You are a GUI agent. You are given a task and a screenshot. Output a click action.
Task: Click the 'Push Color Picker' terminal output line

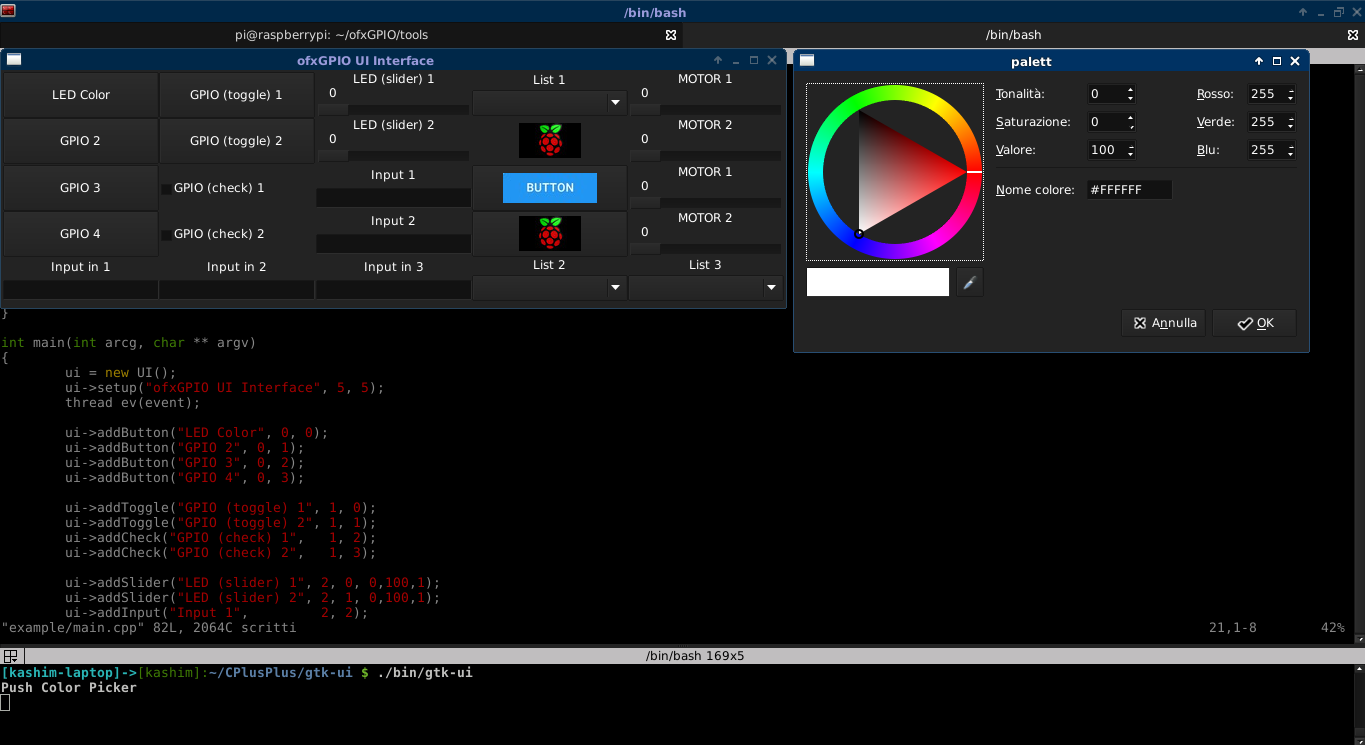coord(69,687)
